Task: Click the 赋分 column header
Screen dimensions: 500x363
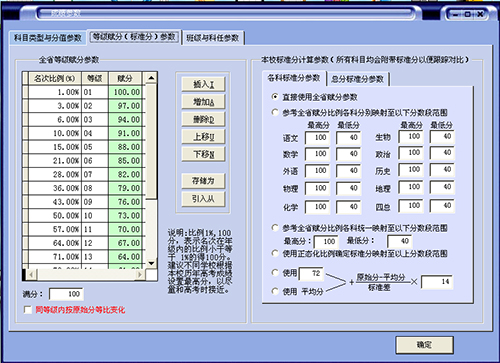Action: [125, 78]
